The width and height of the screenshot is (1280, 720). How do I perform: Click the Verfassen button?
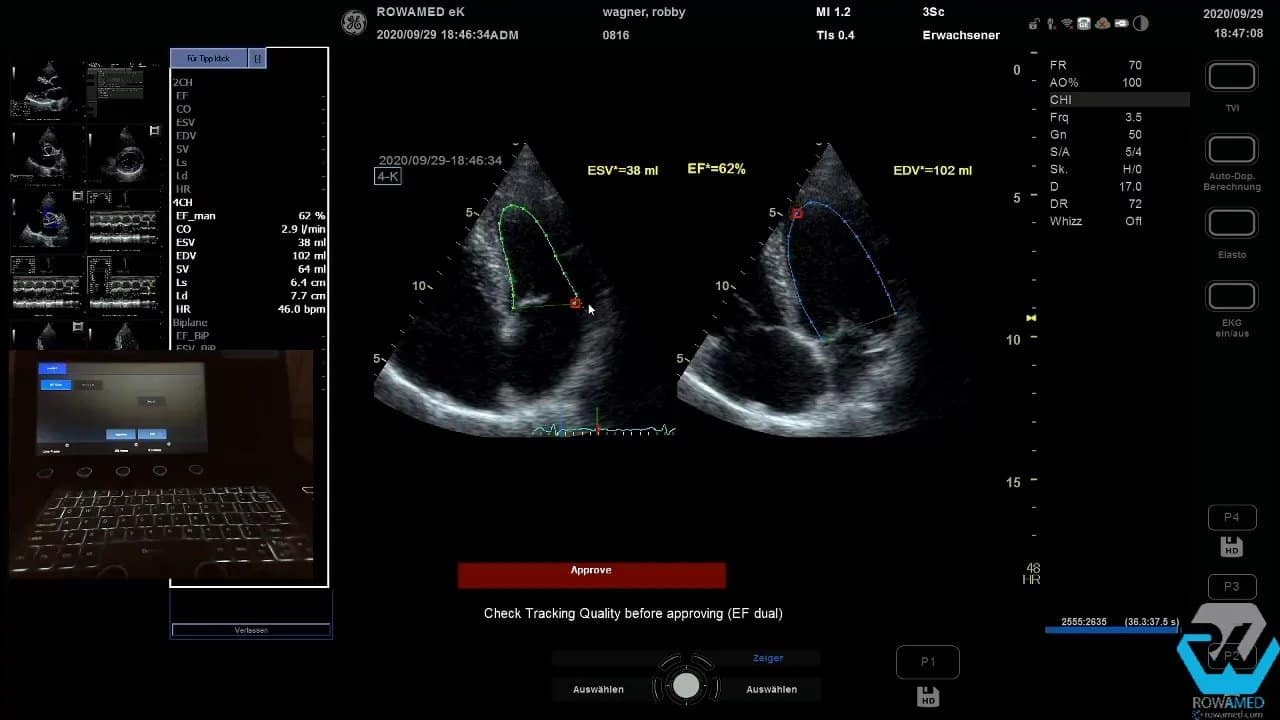point(251,630)
